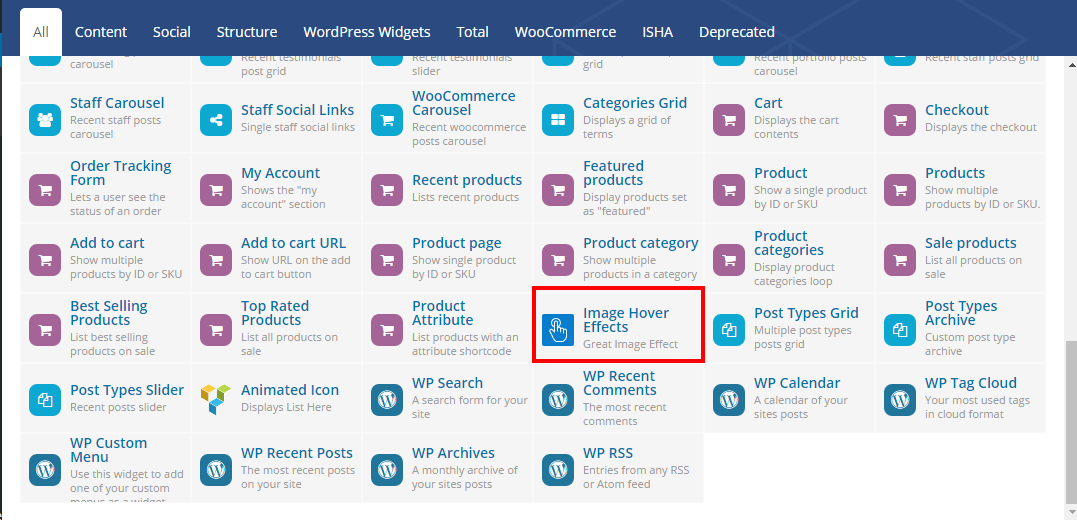The height and width of the screenshot is (520, 1077).
Task: Click the My Account element icon
Action: (x=216, y=190)
